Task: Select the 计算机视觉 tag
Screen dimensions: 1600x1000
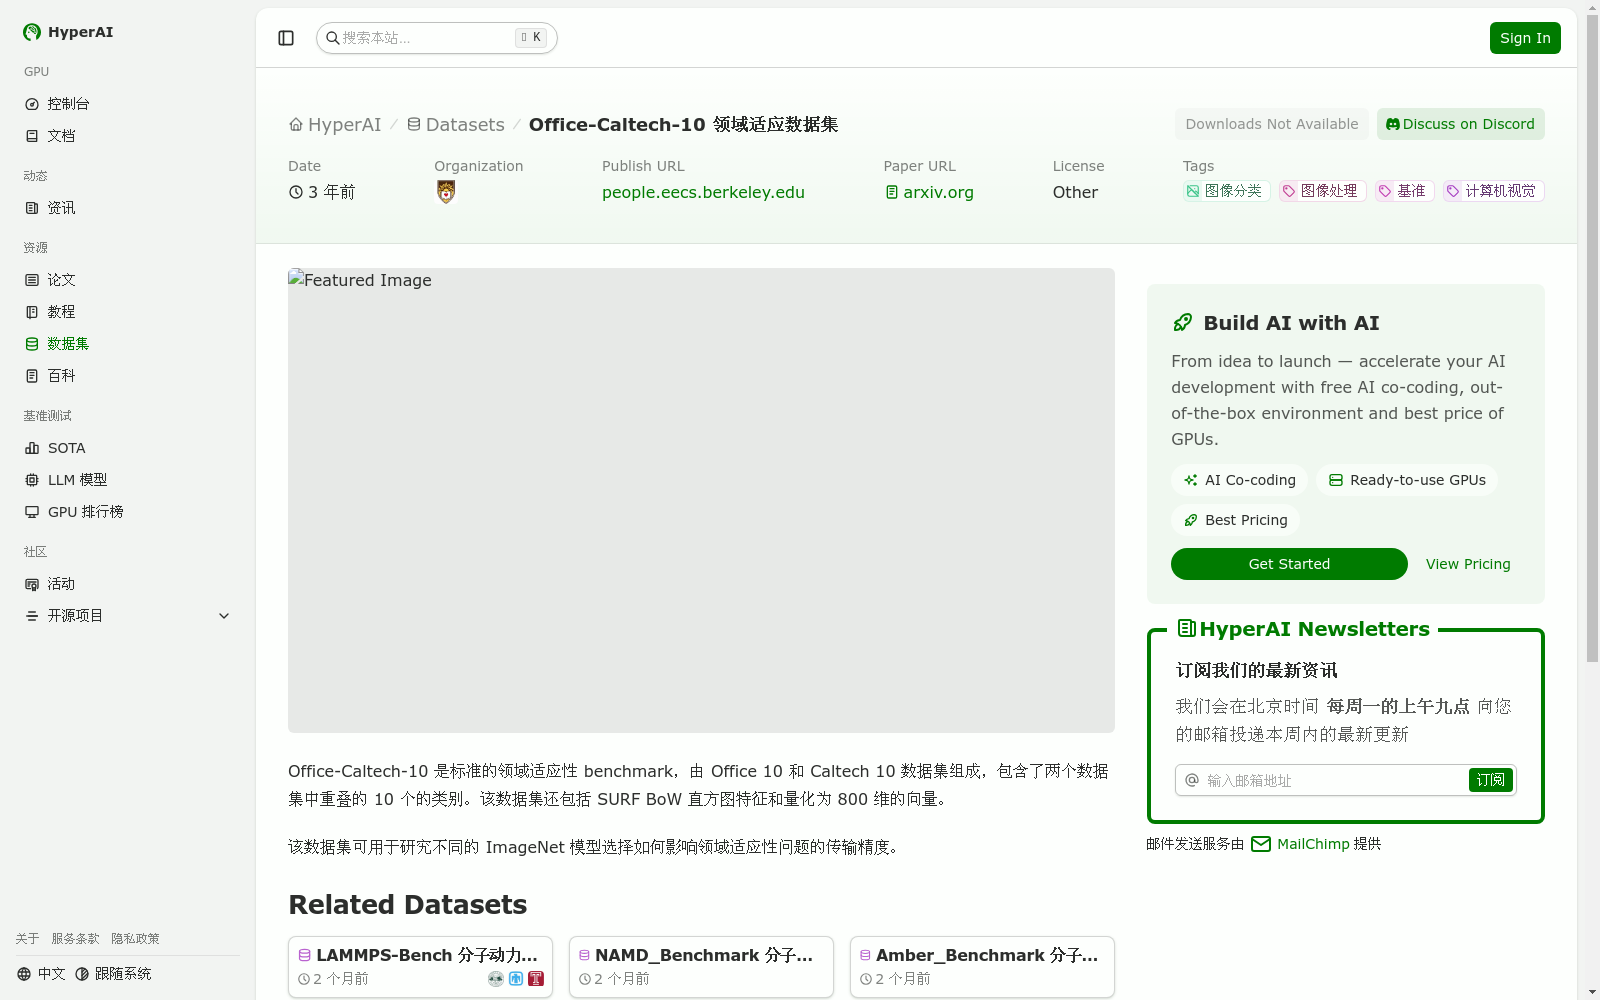Action: (x=1493, y=191)
